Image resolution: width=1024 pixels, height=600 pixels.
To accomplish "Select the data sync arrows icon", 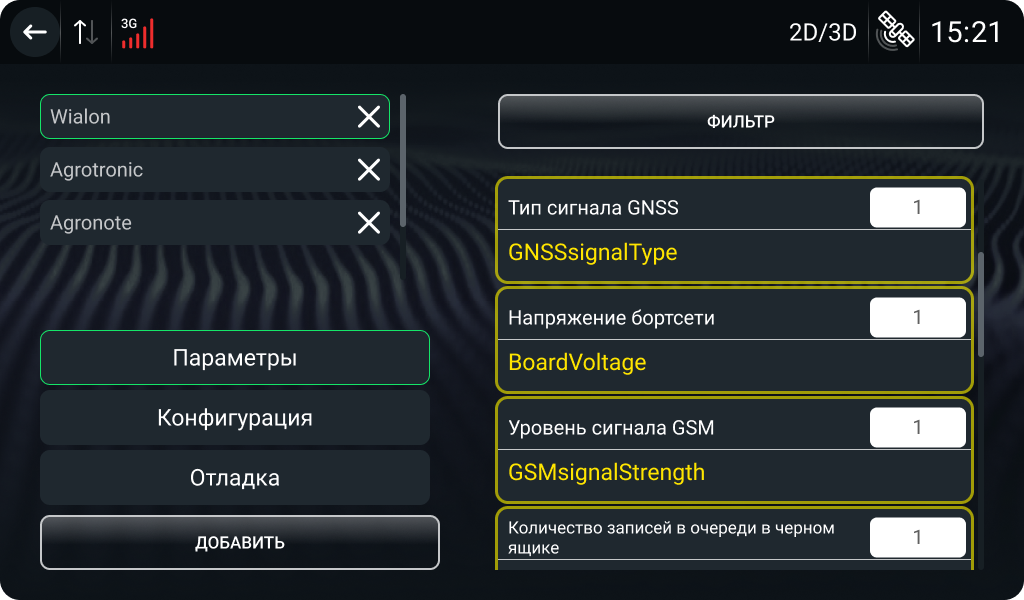I will (84, 31).
